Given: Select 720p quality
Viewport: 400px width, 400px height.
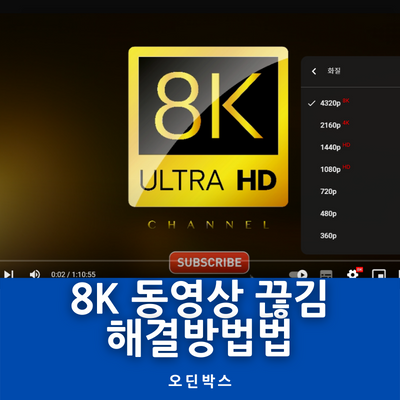Looking at the screenshot, I should tap(350, 191).
